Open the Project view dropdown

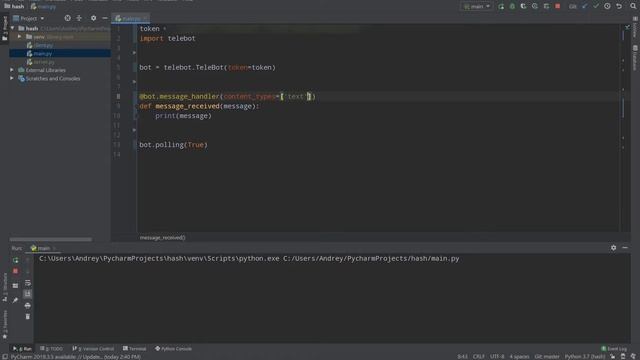tap(29, 18)
